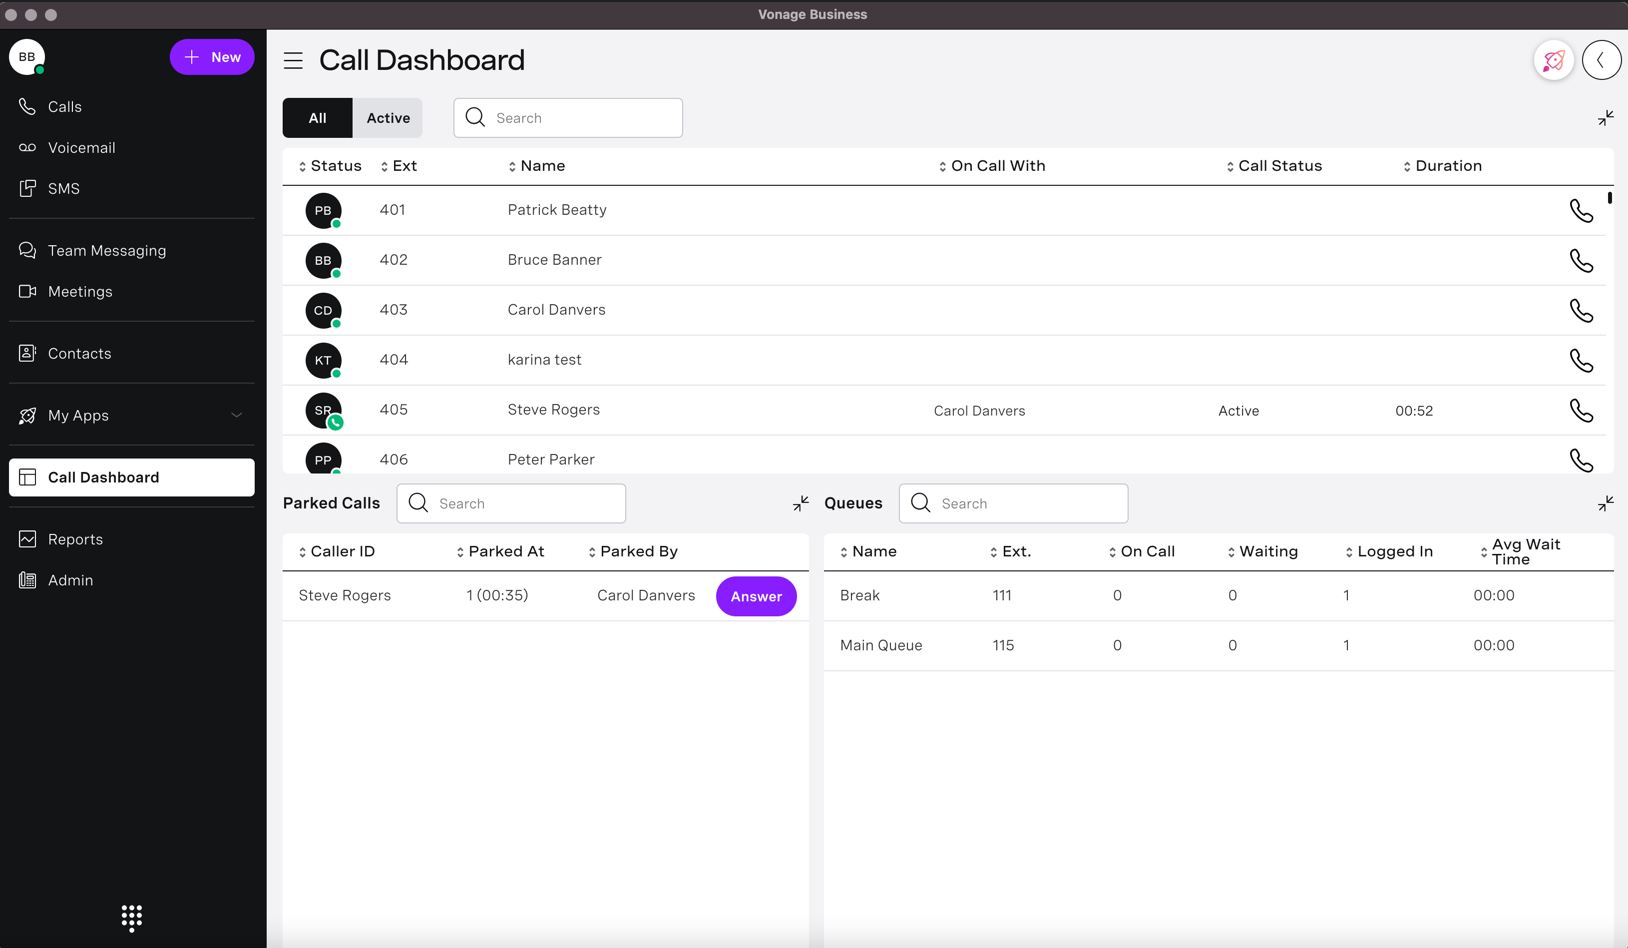The image size is (1628, 948).
Task: Select the SMS sidebar icon
Action: pos(64,188)
